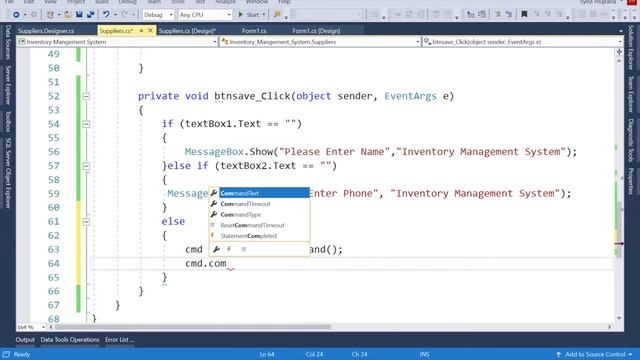Click the Redo arrow icon

click(124, 15)
